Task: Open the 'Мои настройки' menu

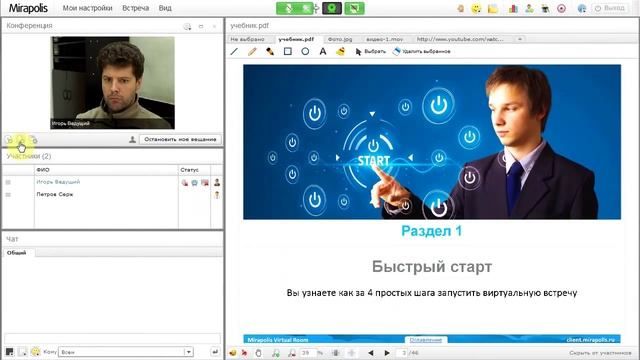Action: point(87,8)
